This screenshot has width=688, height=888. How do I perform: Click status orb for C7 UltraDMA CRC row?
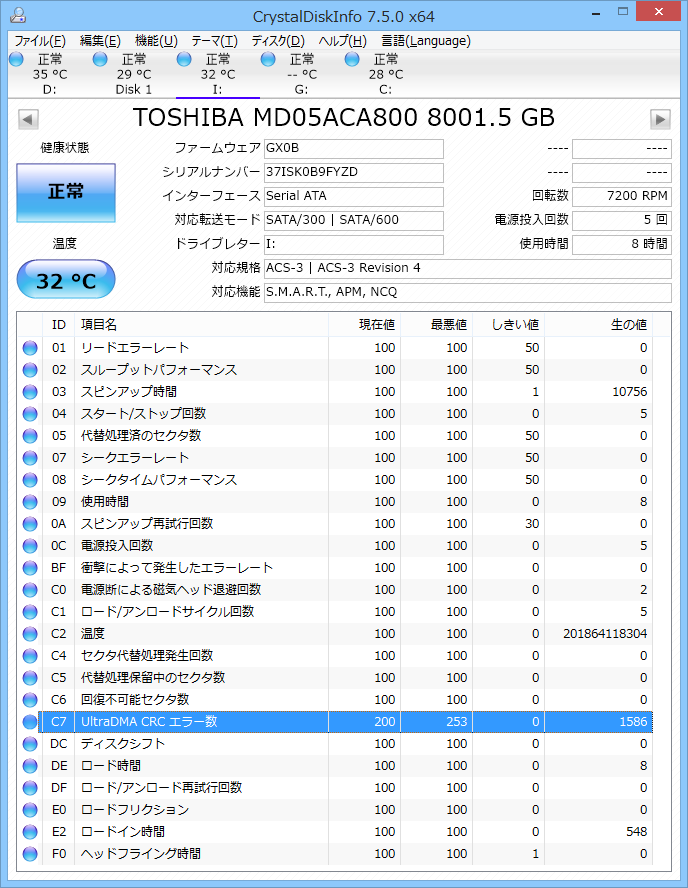30,722
